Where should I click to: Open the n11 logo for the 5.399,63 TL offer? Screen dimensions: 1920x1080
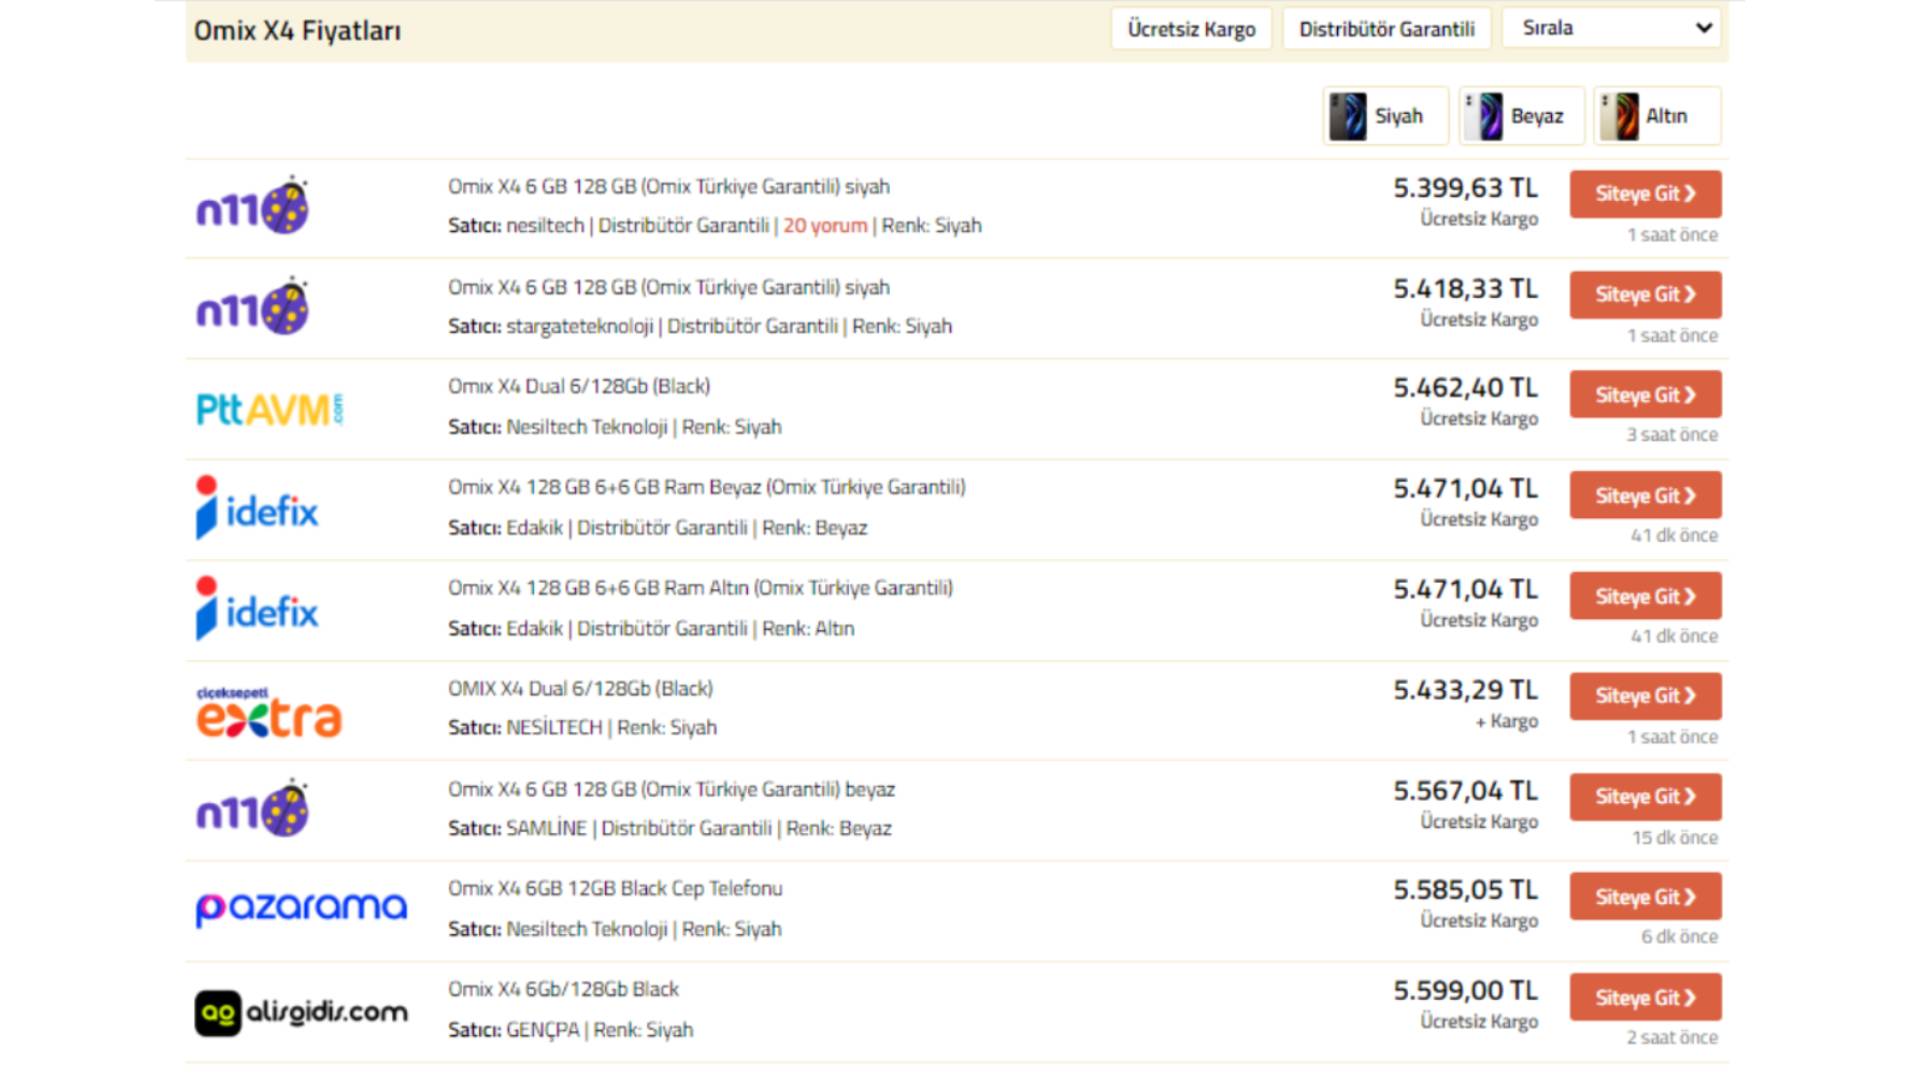tap(252, 206)
